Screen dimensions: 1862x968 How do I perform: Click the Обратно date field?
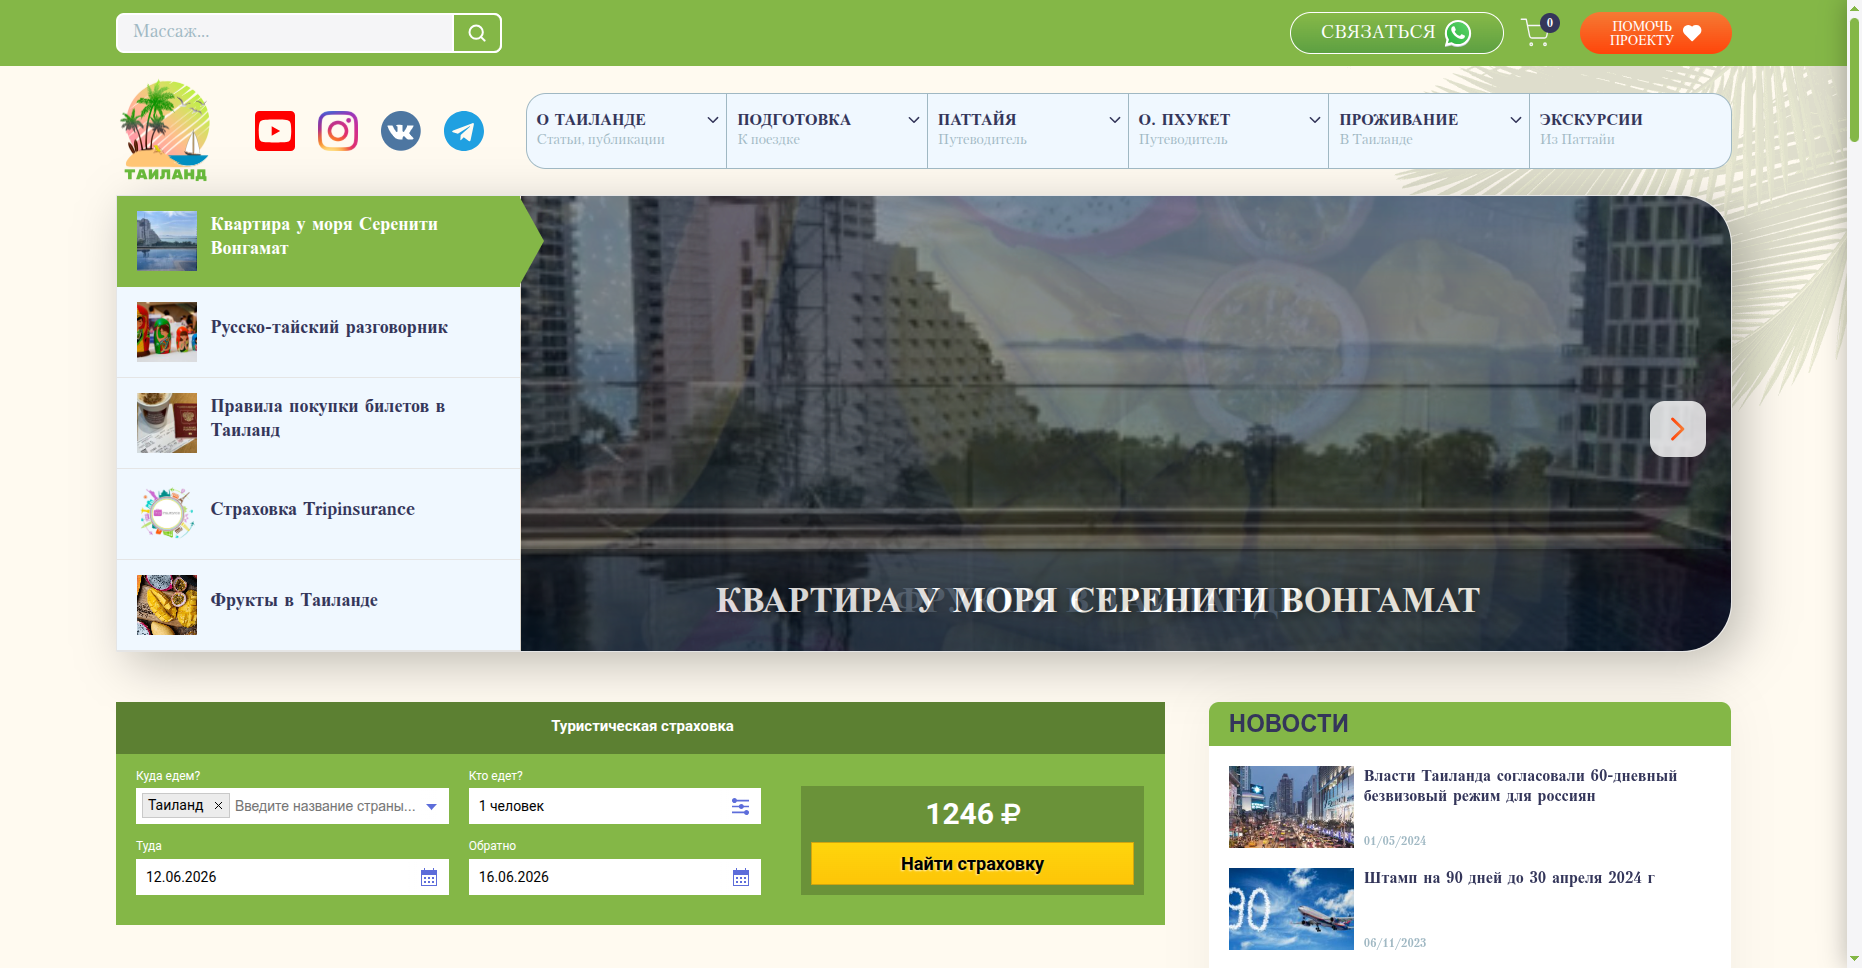(x=615, y=877)
